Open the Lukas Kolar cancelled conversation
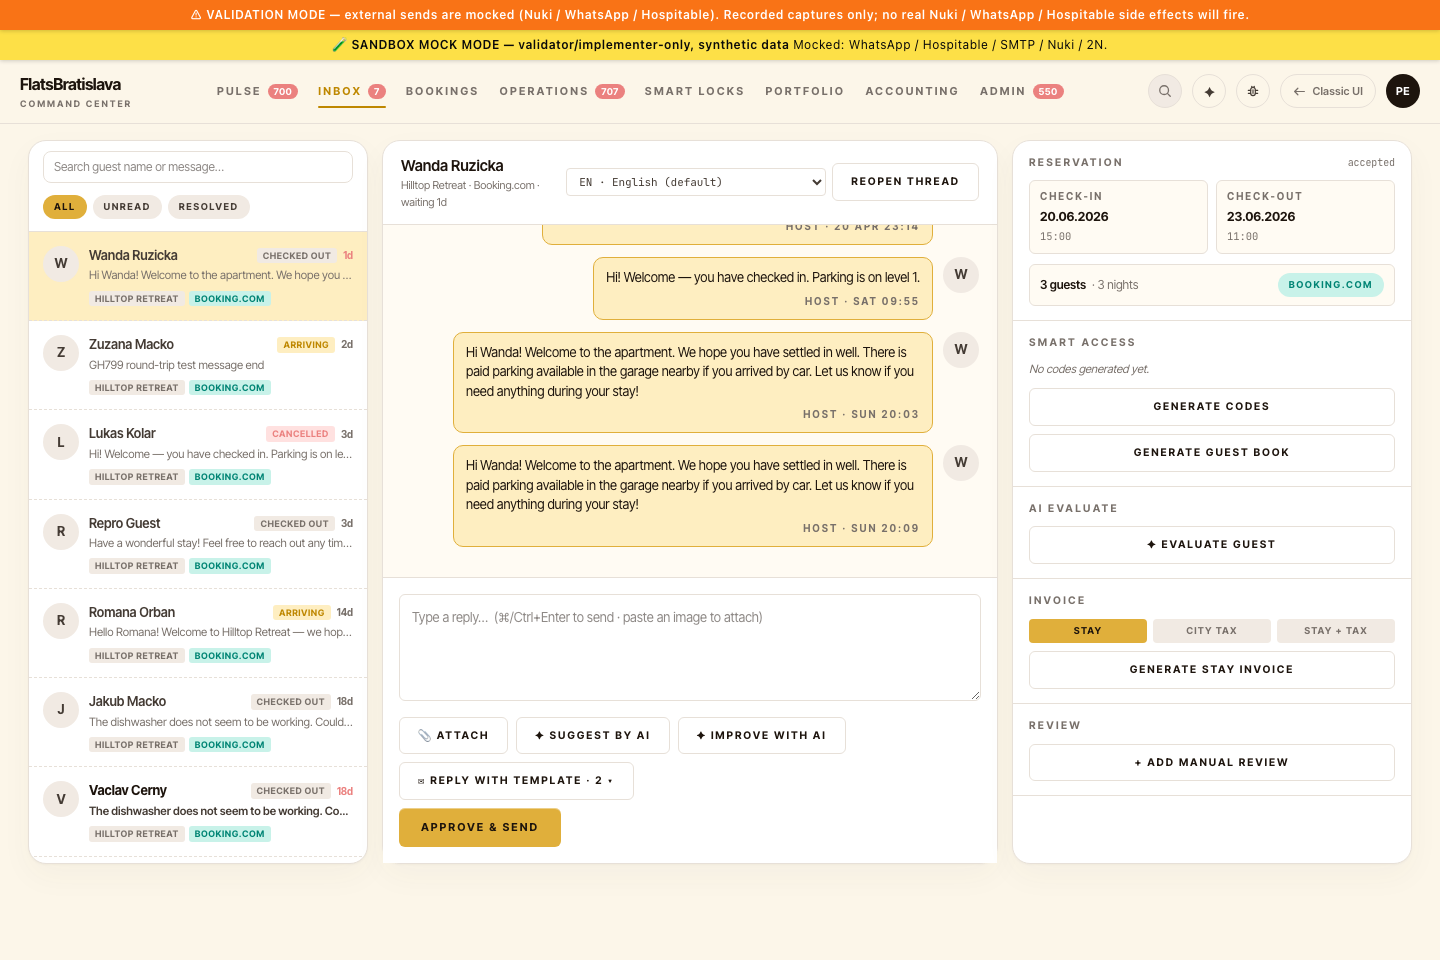 point(198,455)
